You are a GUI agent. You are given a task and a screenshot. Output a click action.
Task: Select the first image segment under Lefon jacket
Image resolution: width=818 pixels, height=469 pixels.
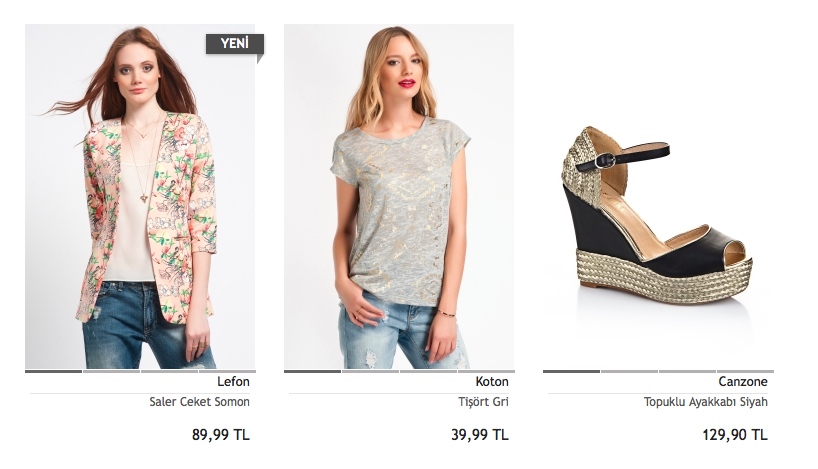(x=53, y=371)
